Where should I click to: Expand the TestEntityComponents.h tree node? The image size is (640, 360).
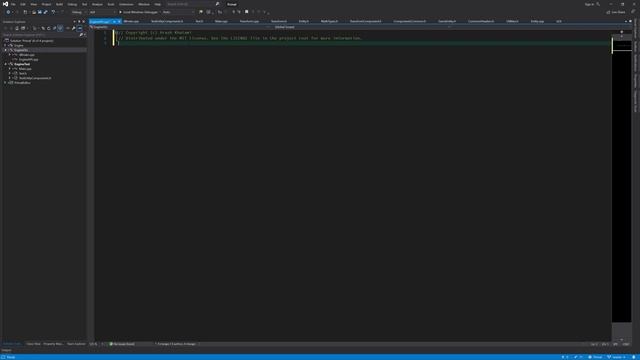pyautogui.click(x=10, y=78)
